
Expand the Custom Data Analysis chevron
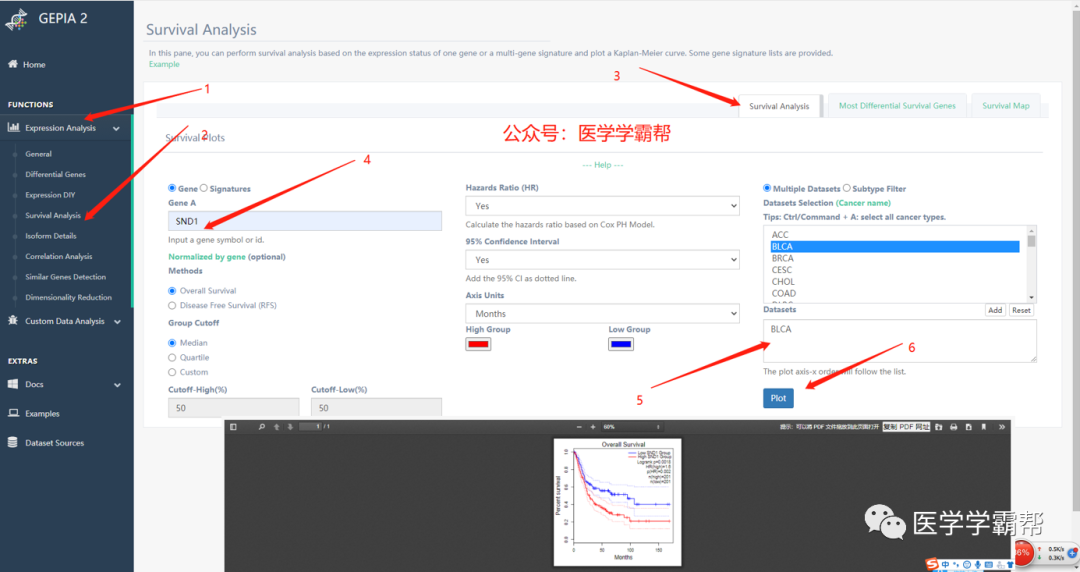click(117, 321)
